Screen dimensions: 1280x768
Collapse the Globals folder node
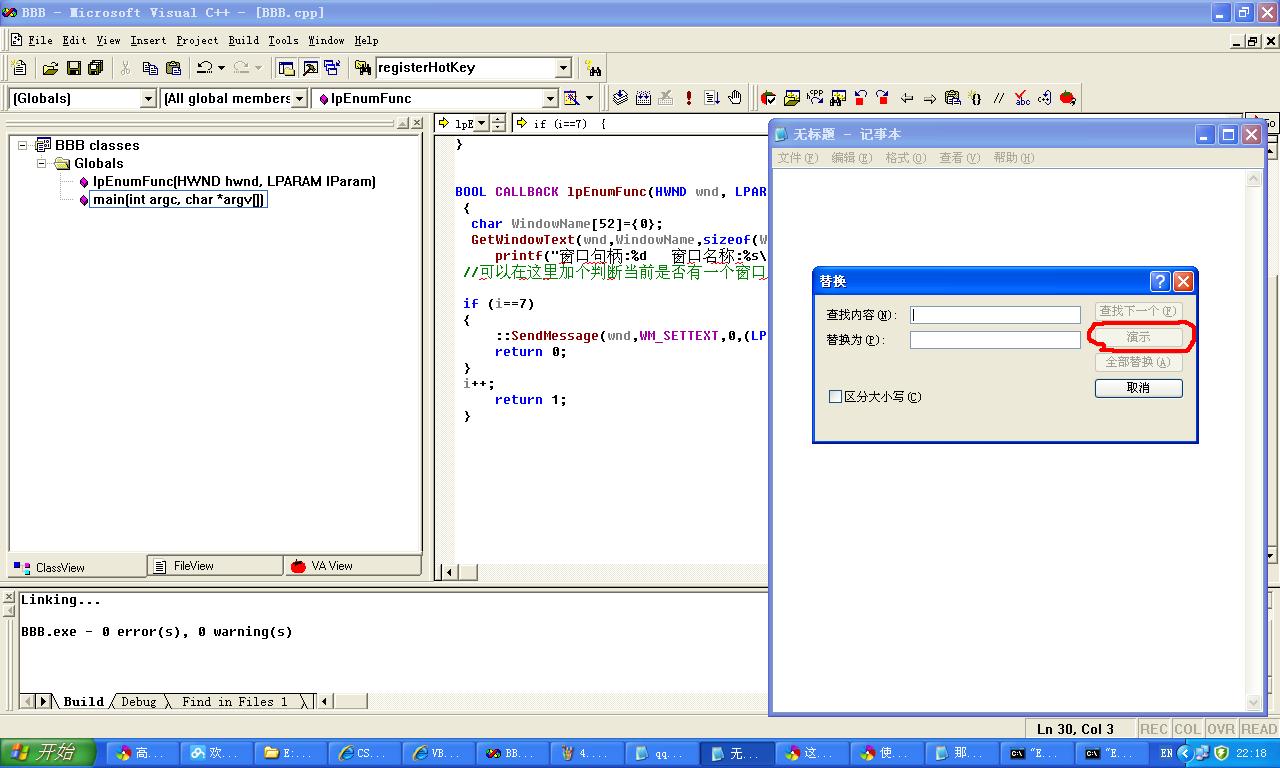(42, 163)
